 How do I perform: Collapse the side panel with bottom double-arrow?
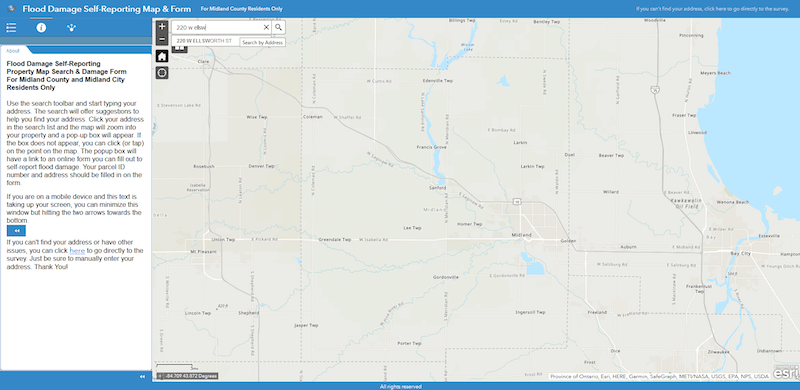(x=142, y=377)
